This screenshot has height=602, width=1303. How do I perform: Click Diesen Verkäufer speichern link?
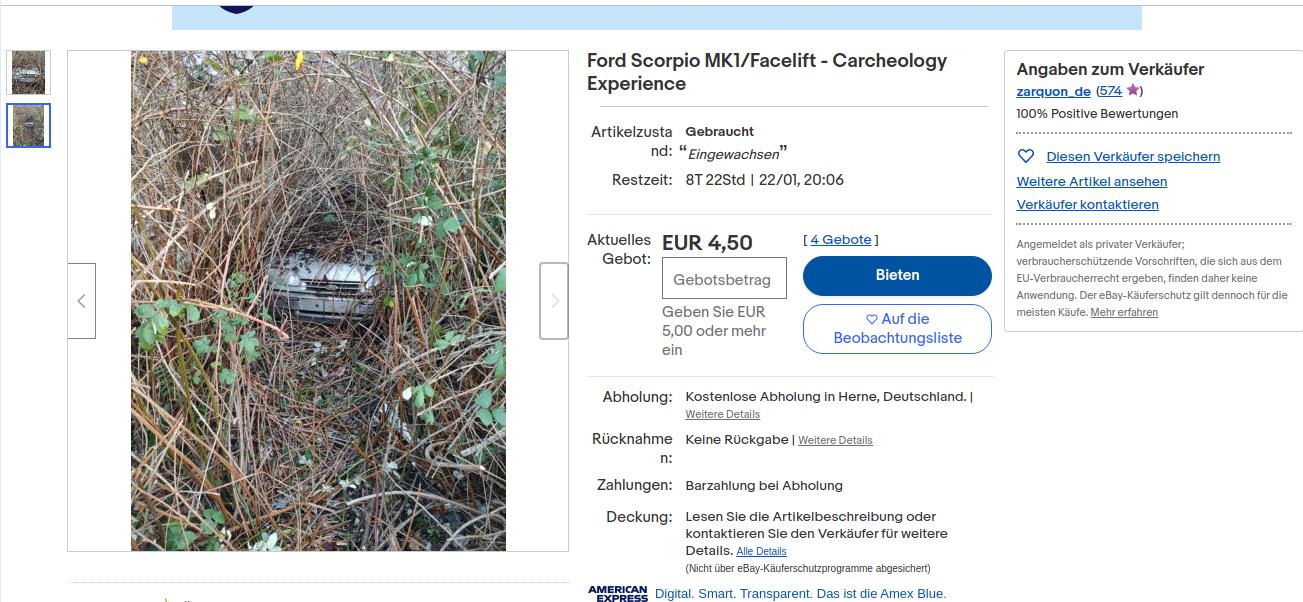tap(1133, 157)
